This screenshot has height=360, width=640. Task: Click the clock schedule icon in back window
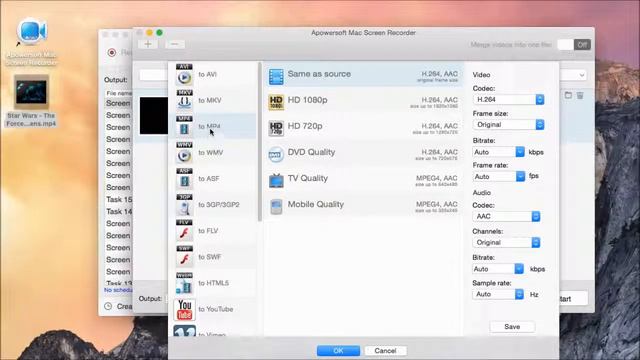pyautogui.click(x=108, y=306)
